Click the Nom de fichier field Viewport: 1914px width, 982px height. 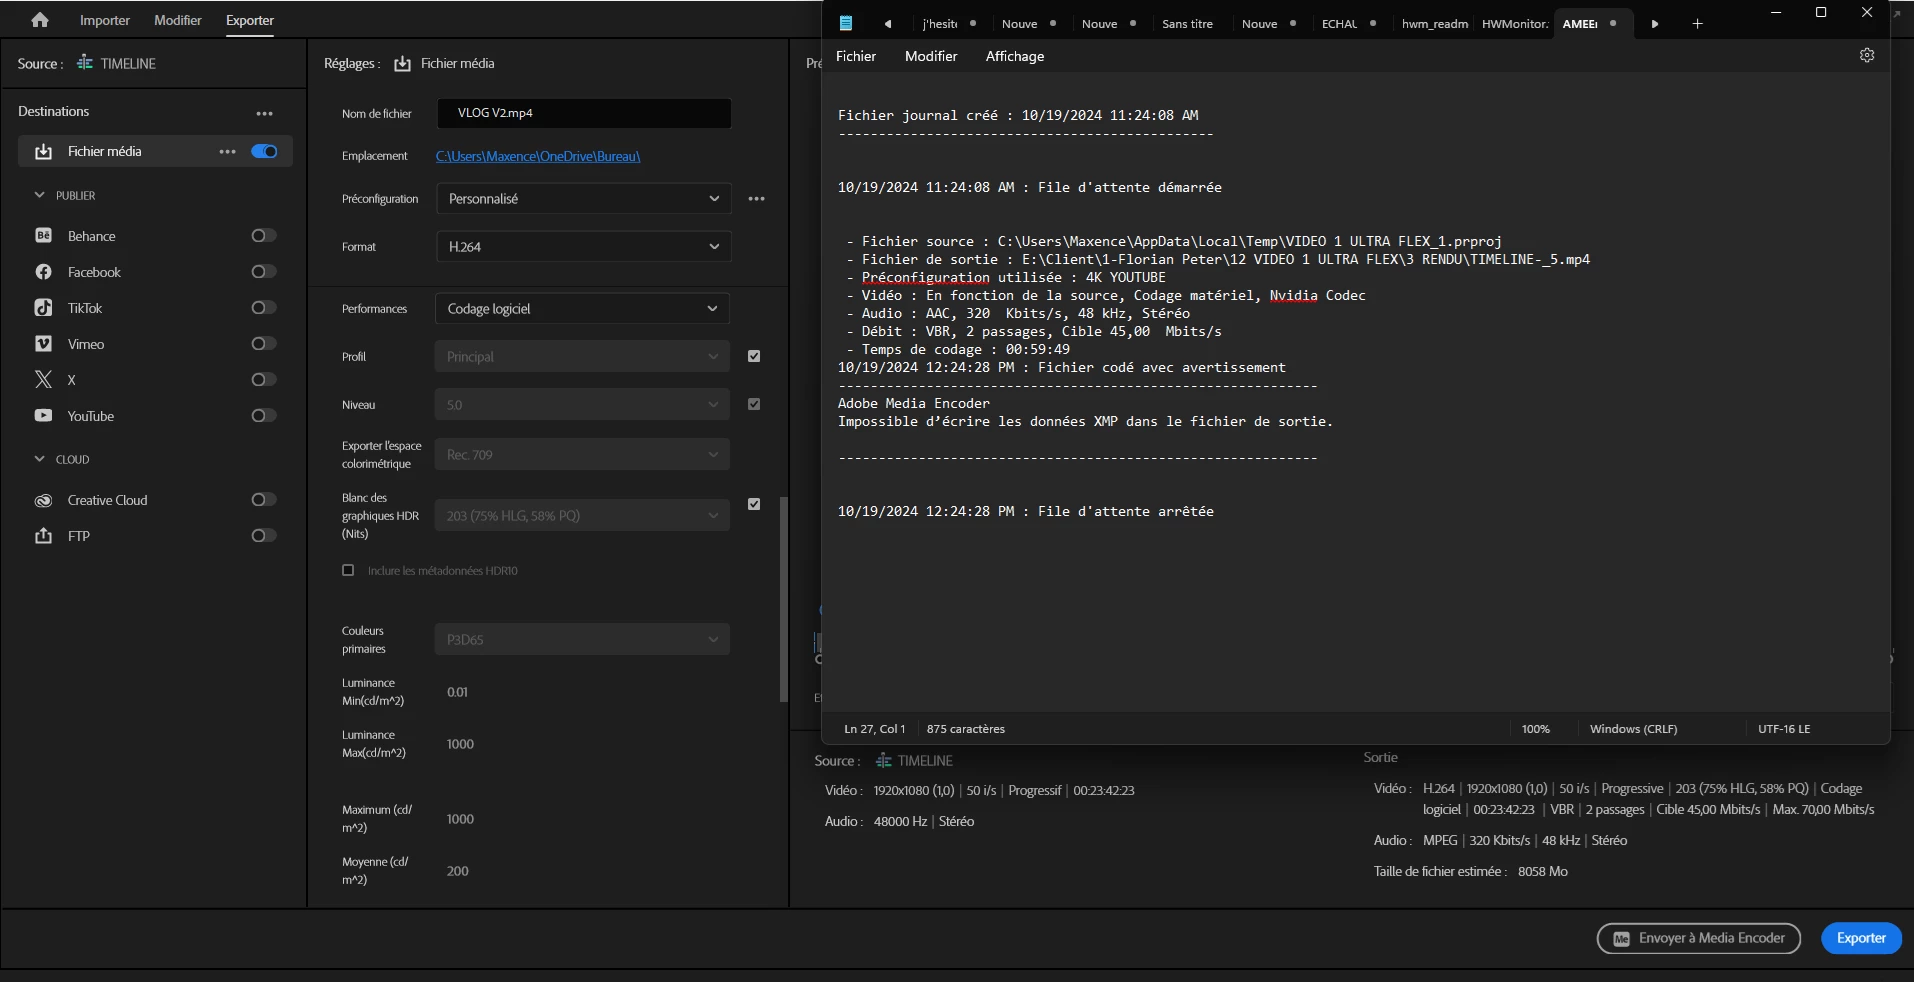(584, 113)
